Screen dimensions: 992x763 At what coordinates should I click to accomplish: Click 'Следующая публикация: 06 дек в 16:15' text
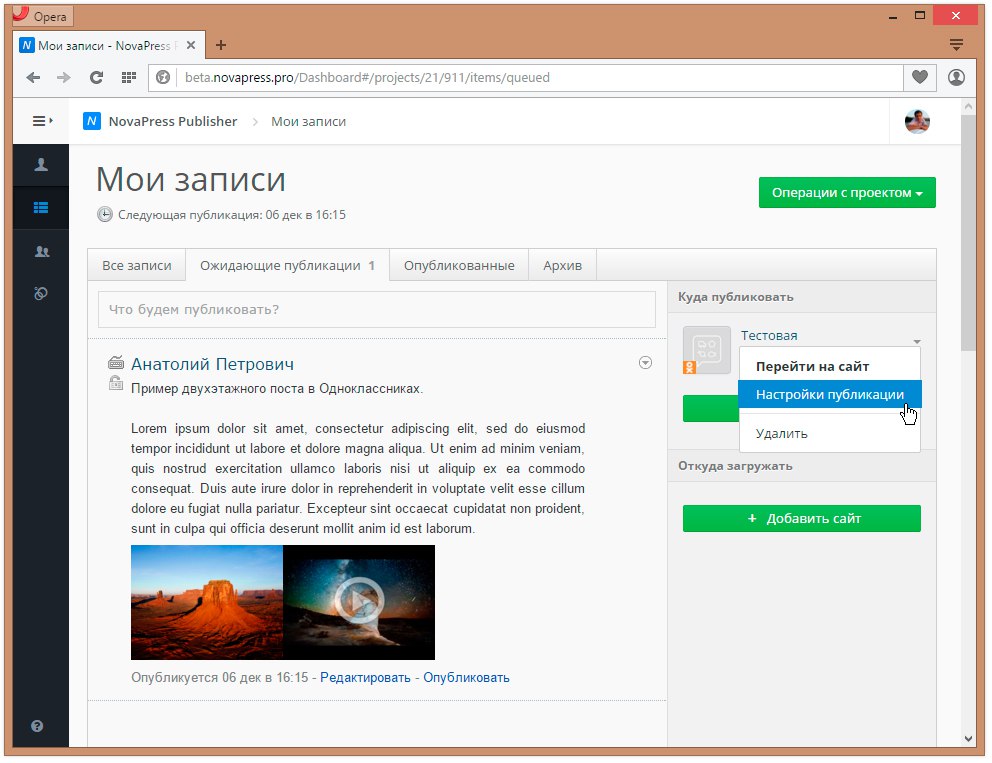click(232, 215)
